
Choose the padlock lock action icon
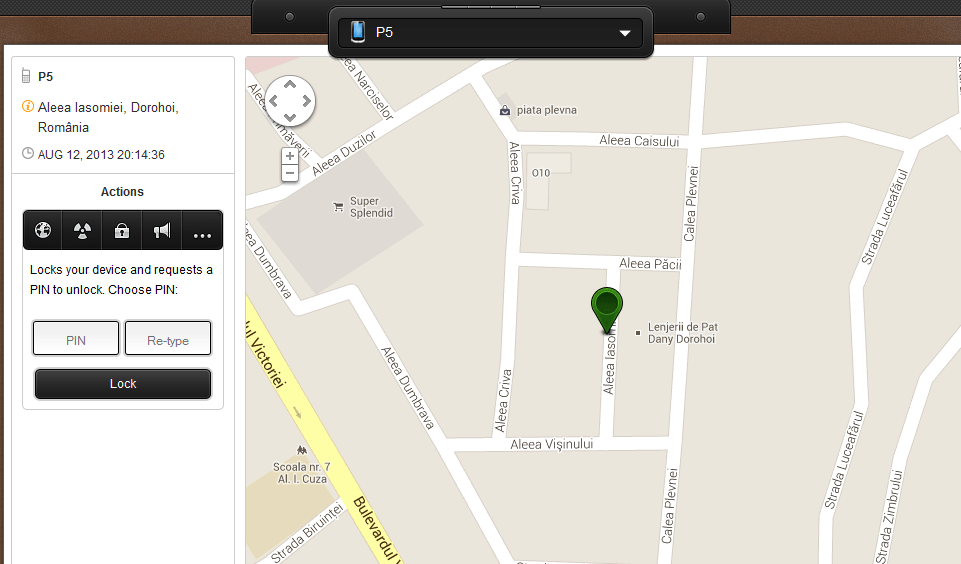tap(122, 231)
